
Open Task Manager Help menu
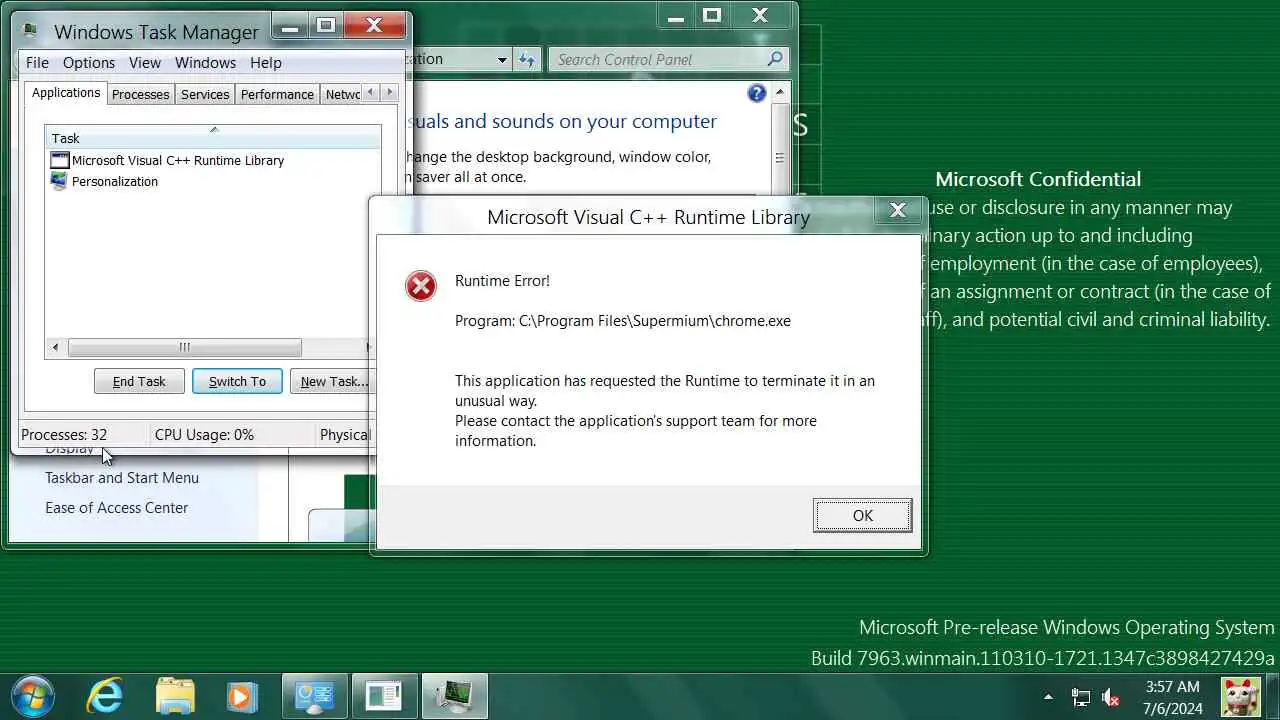coord(266,62)
